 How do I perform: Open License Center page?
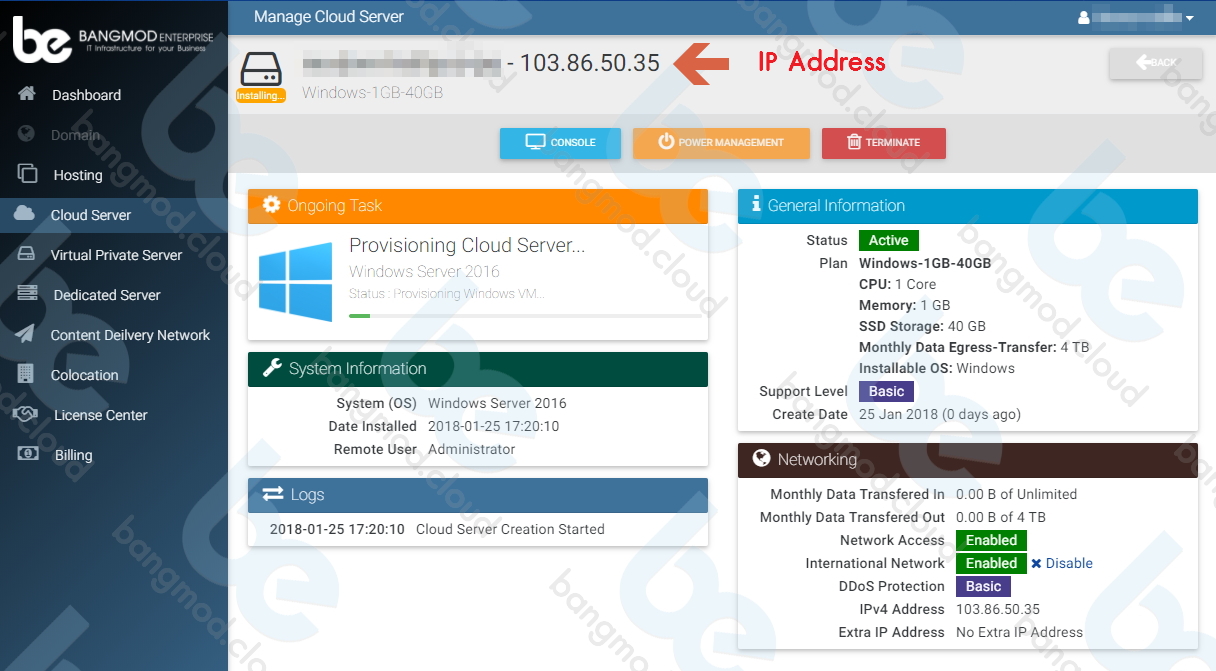pos(100,415)
